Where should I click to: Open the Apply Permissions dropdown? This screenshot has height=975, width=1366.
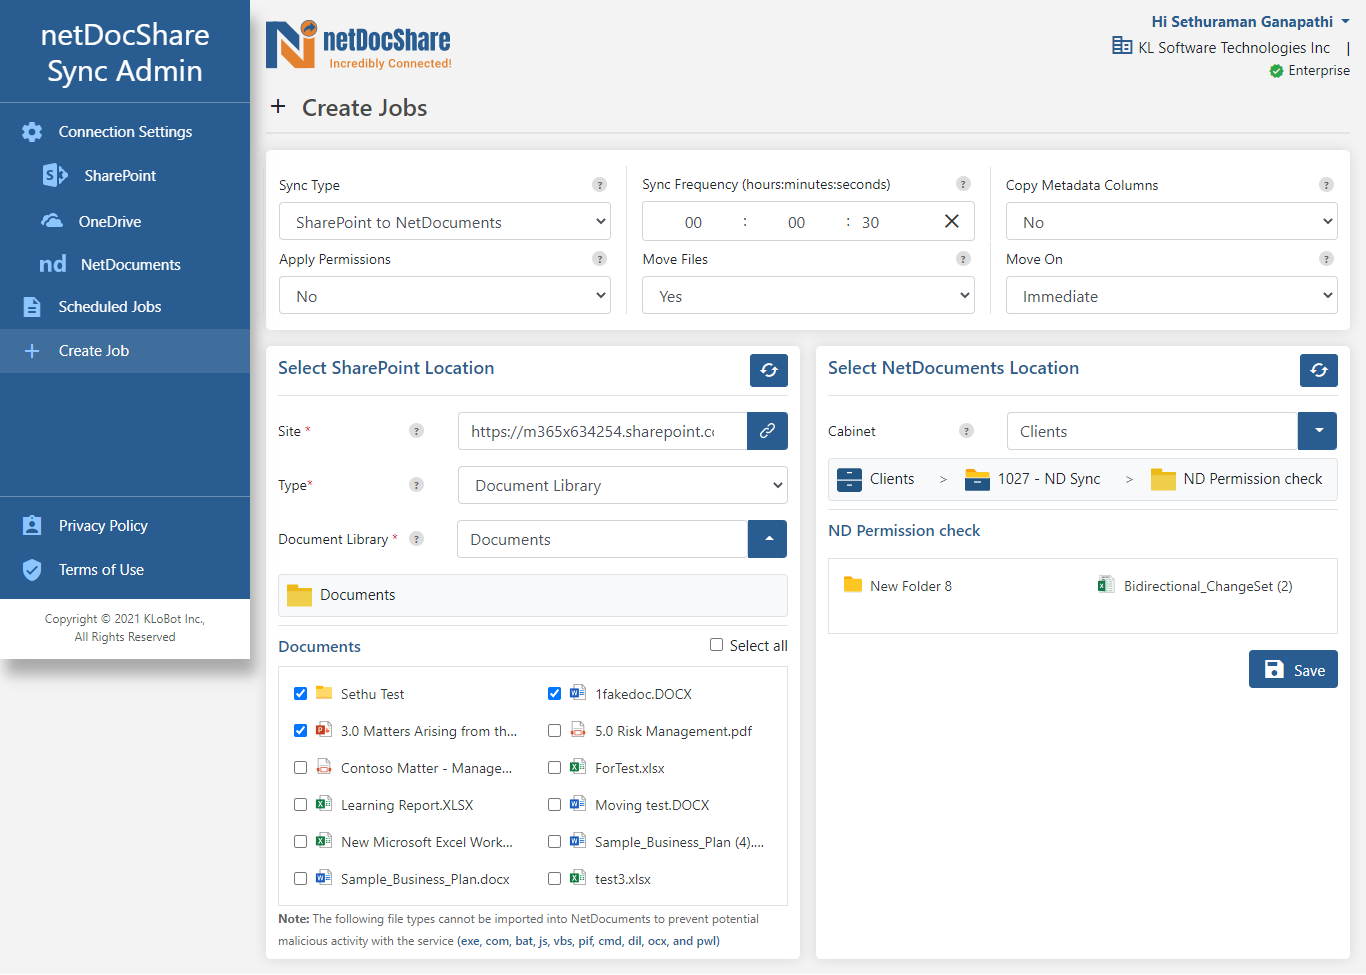(x=445, y=296)
